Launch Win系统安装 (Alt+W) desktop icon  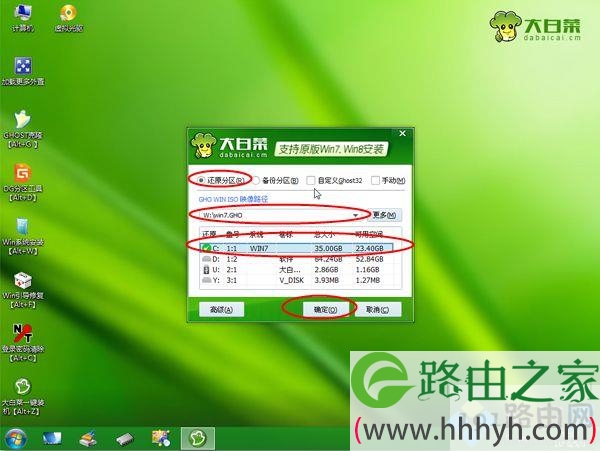[x=23, y=236]
